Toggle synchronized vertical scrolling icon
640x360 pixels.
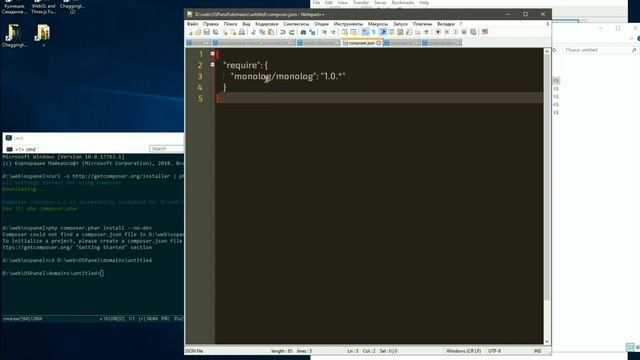[x=345, y=32]
